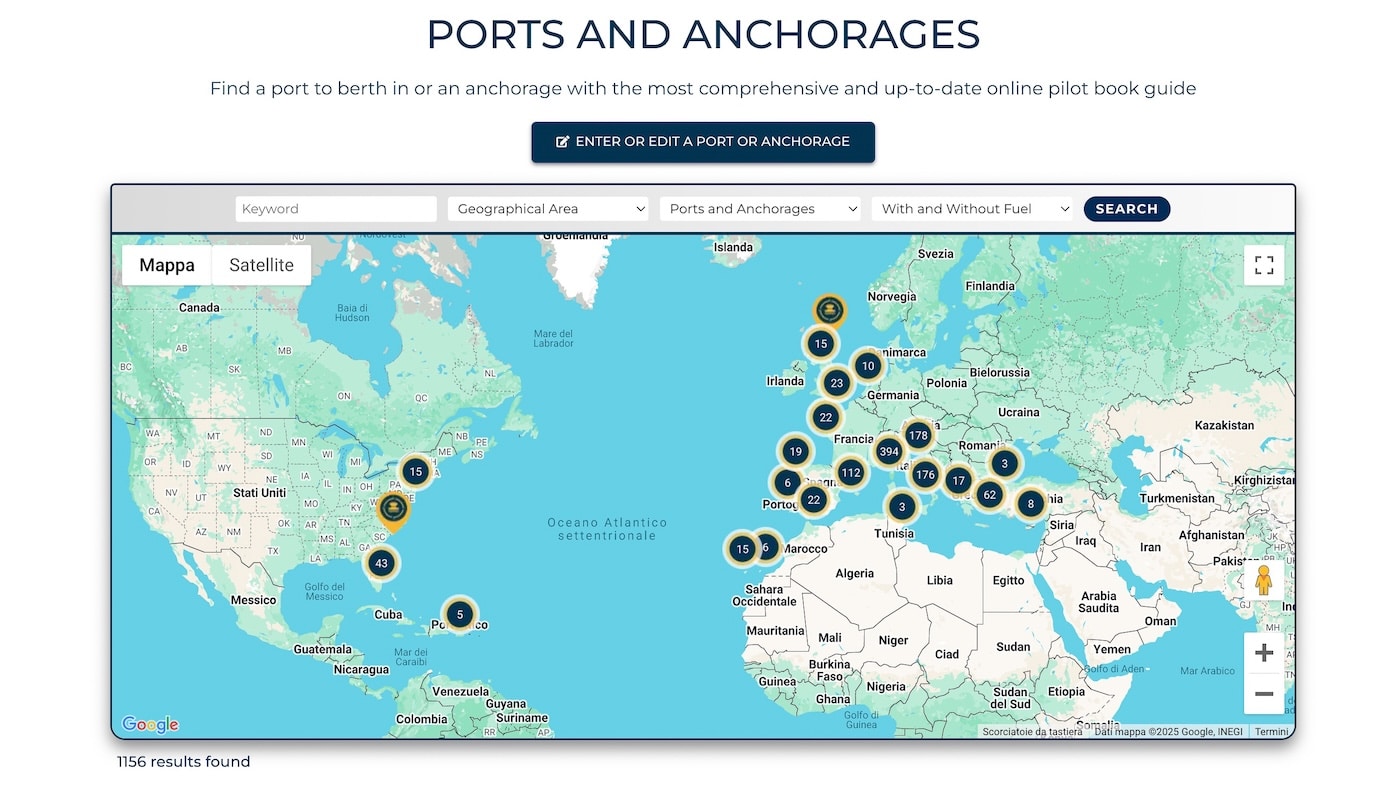
Task: Switch to Mappa map view
Action: pyautogui.click(x=167, y=265)
